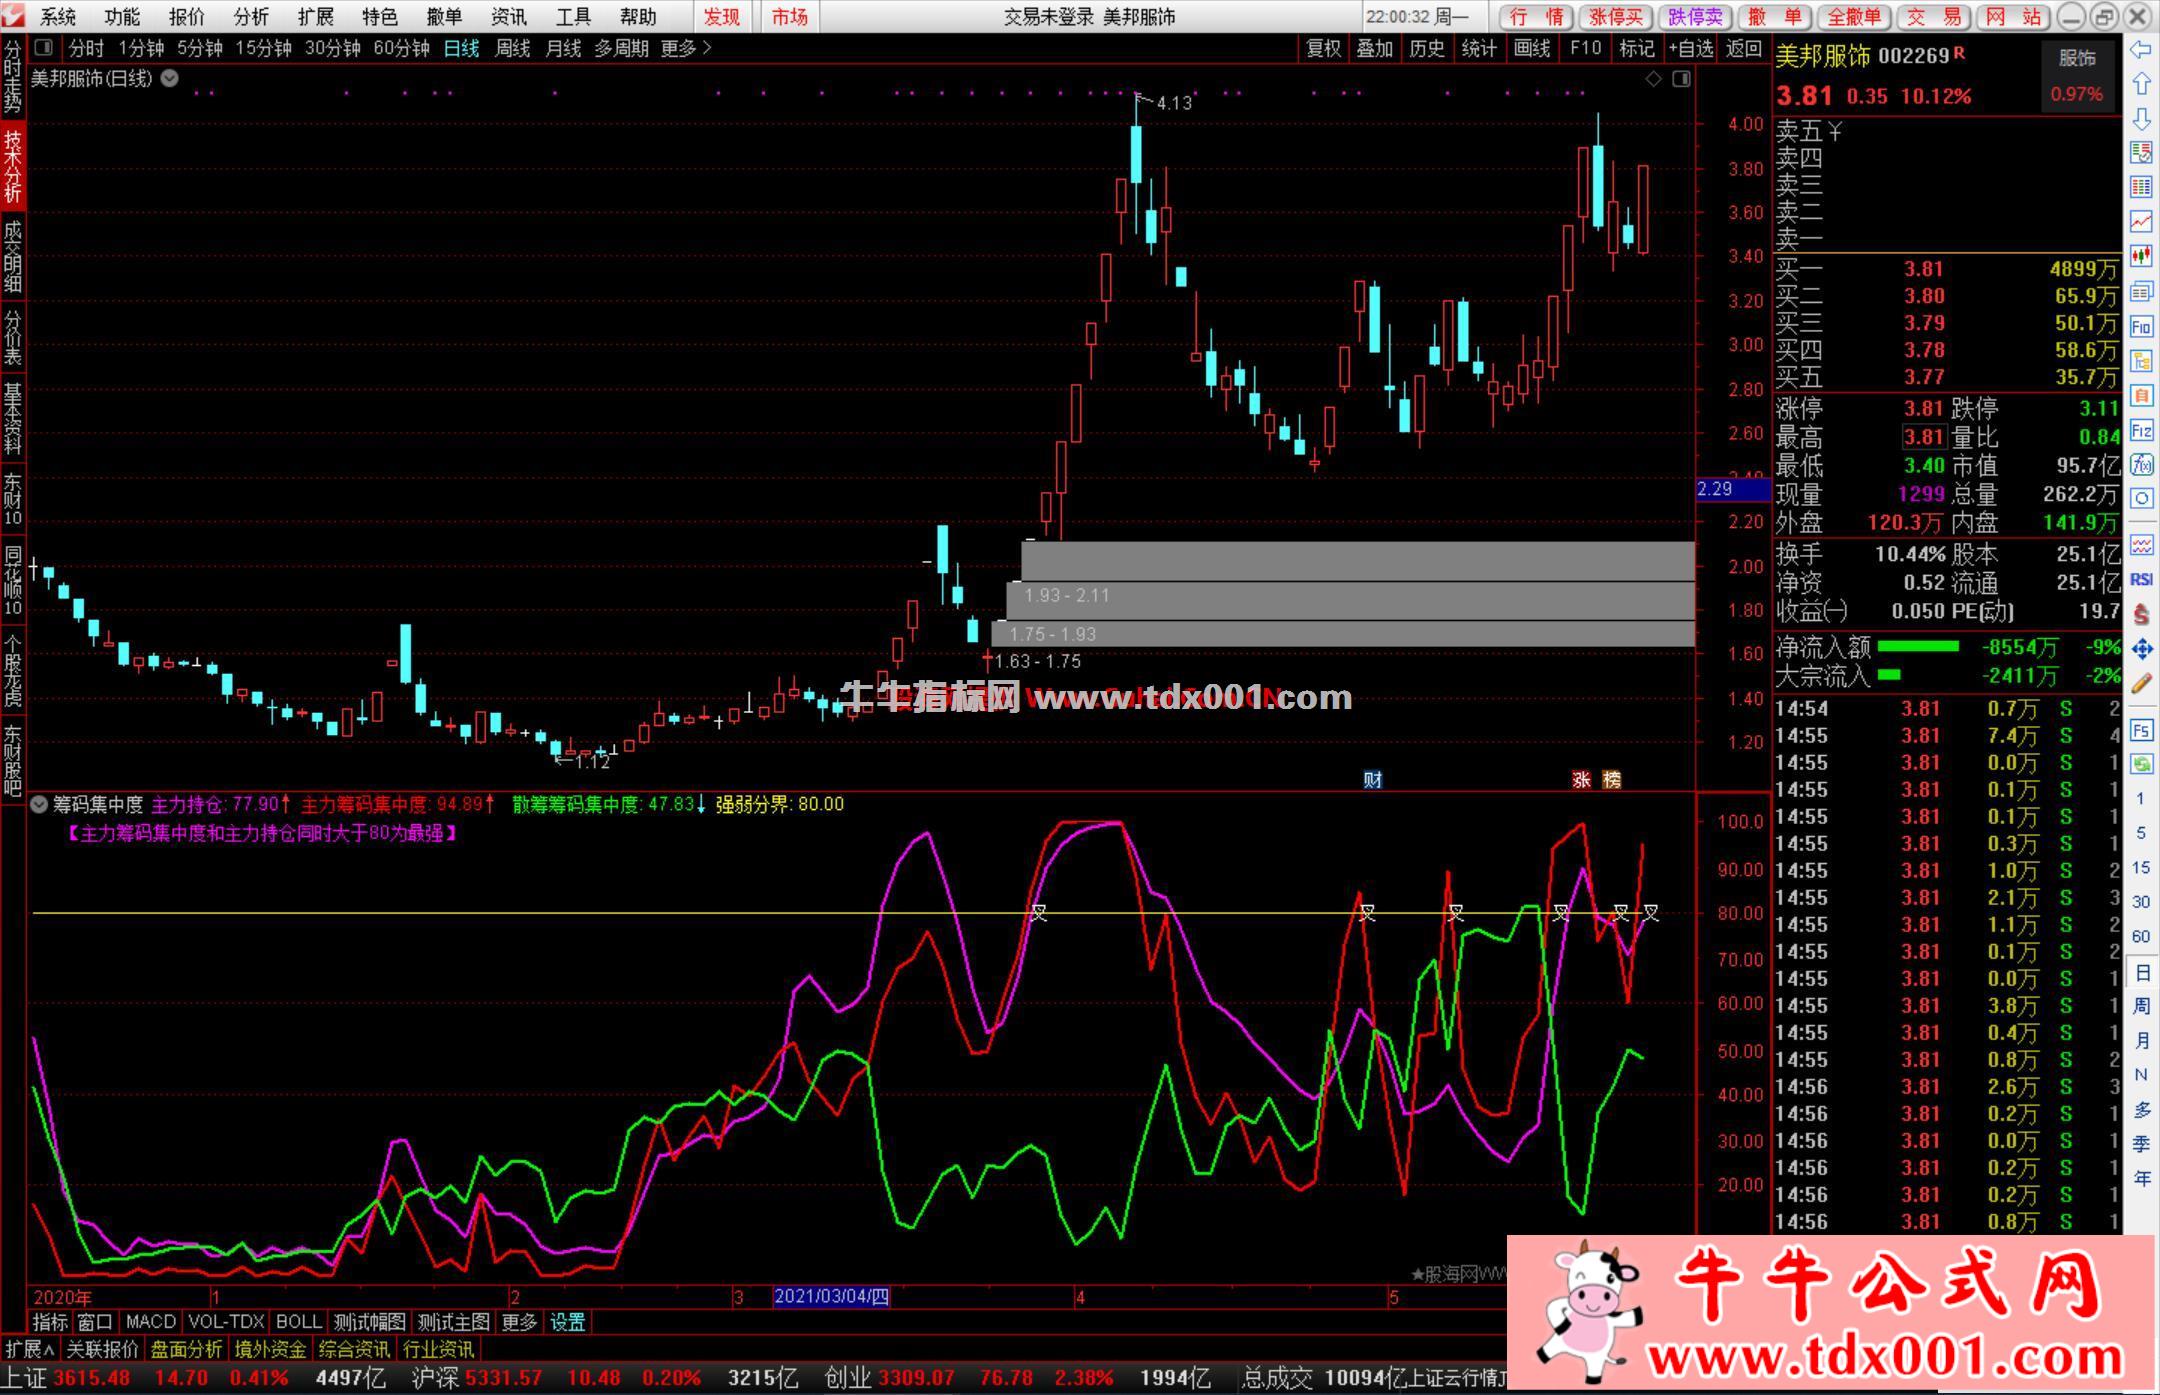The width and height of the screenshot is (2160, 1395).
Task: Click the F12 icon in right toolbar
Action: 2141,430
